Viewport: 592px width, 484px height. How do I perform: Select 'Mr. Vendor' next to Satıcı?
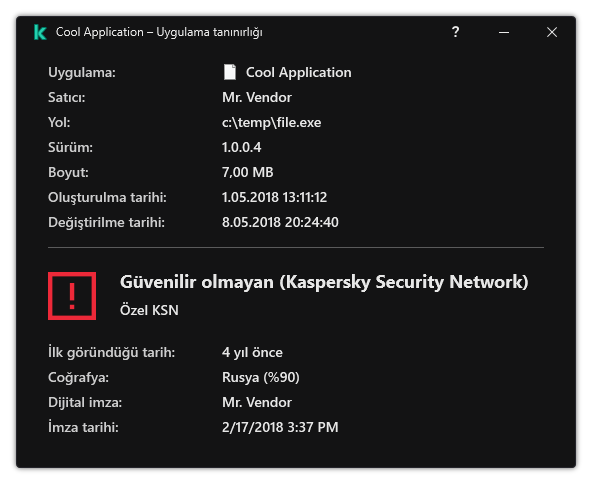pos(257,97)
